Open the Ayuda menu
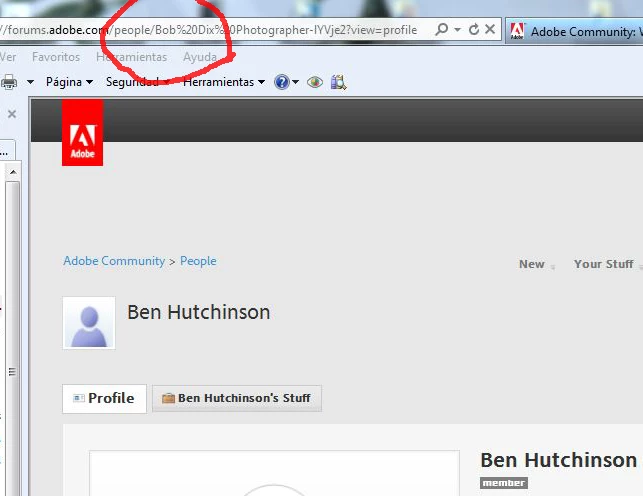Screen dimensions: 643x496 point(200,57)
